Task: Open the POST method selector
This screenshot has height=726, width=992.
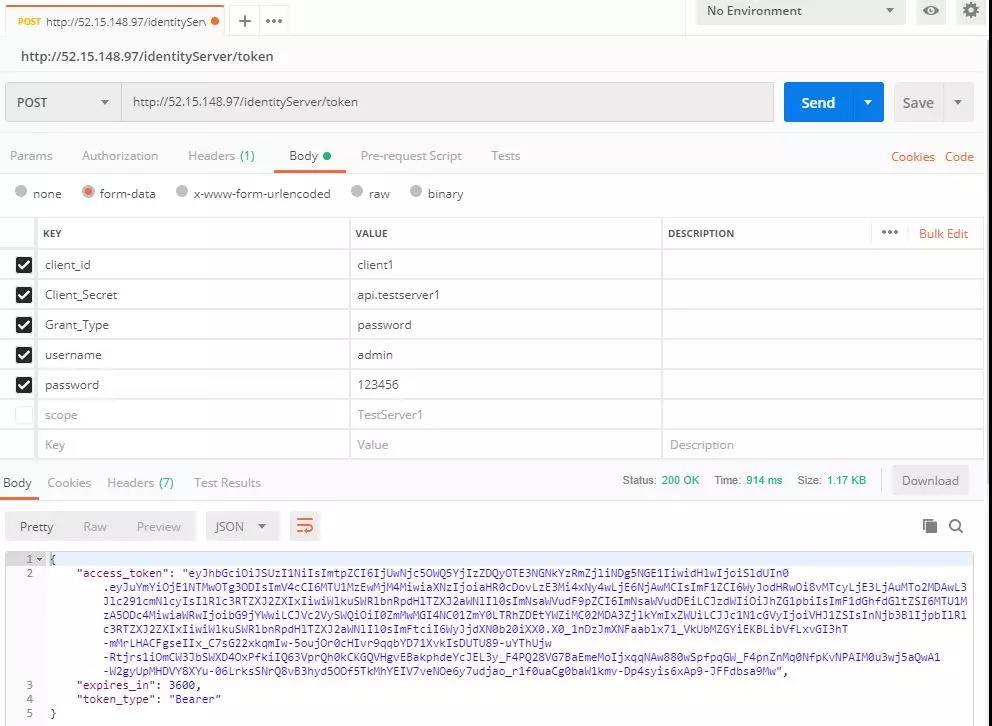Action: [x=62, y=102]
